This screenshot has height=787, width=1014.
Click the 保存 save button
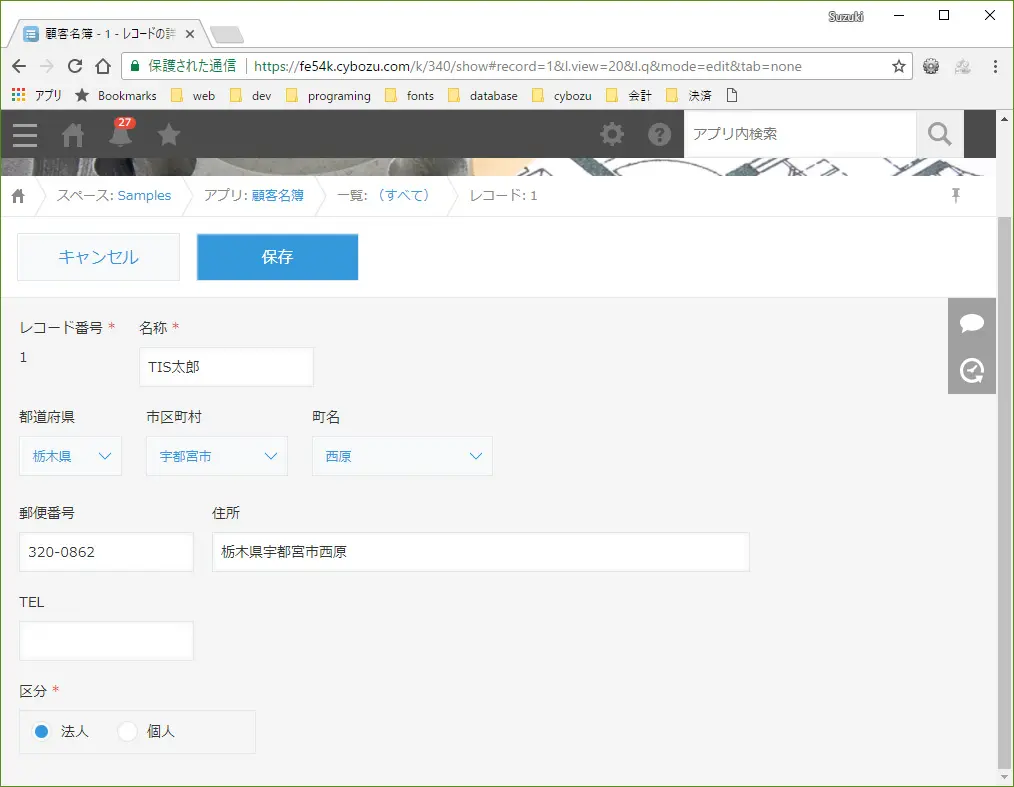[277, 257]
